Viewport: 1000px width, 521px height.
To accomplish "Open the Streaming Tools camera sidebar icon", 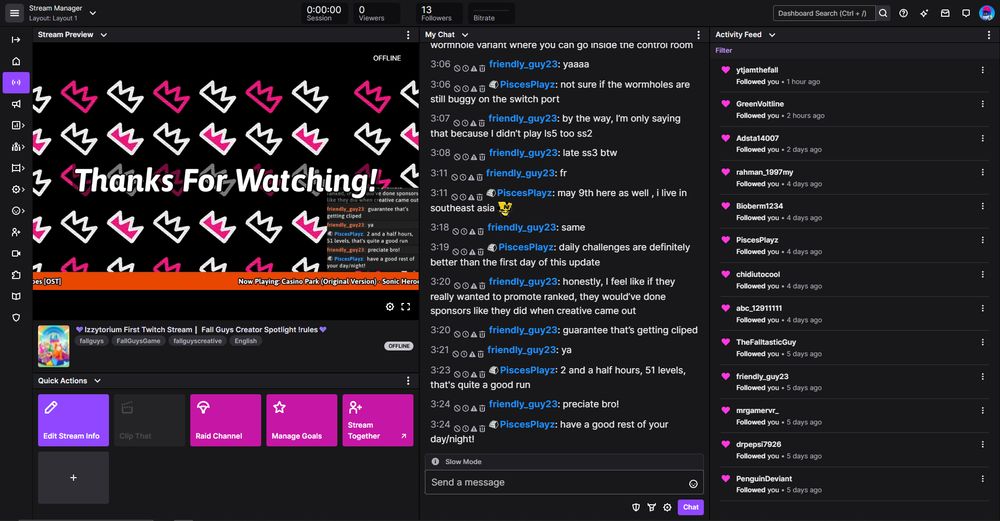I will pyautogui.click(x=16, y=253).
